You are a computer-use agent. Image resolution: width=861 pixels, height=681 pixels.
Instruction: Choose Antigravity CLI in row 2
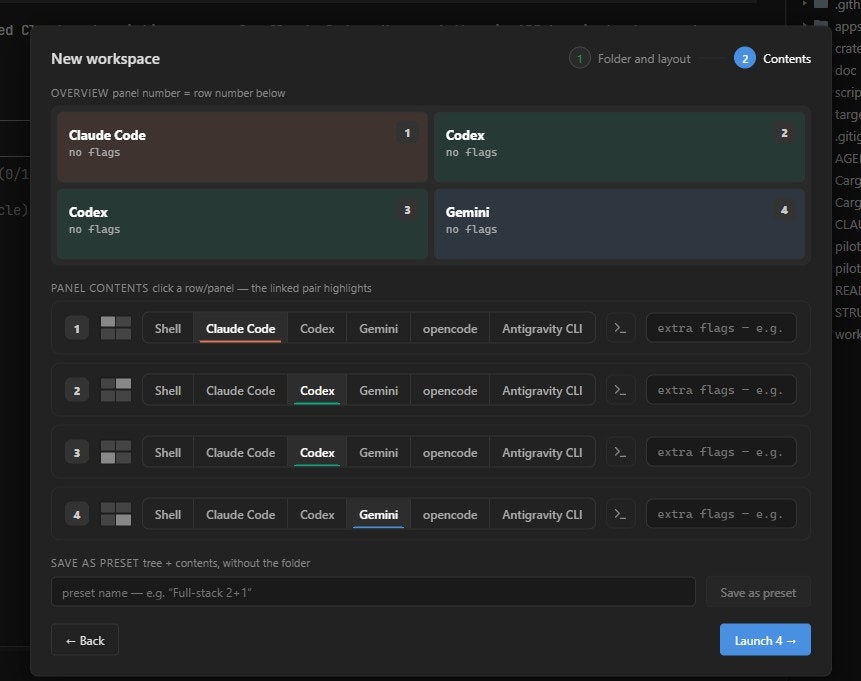coord(542,390)
